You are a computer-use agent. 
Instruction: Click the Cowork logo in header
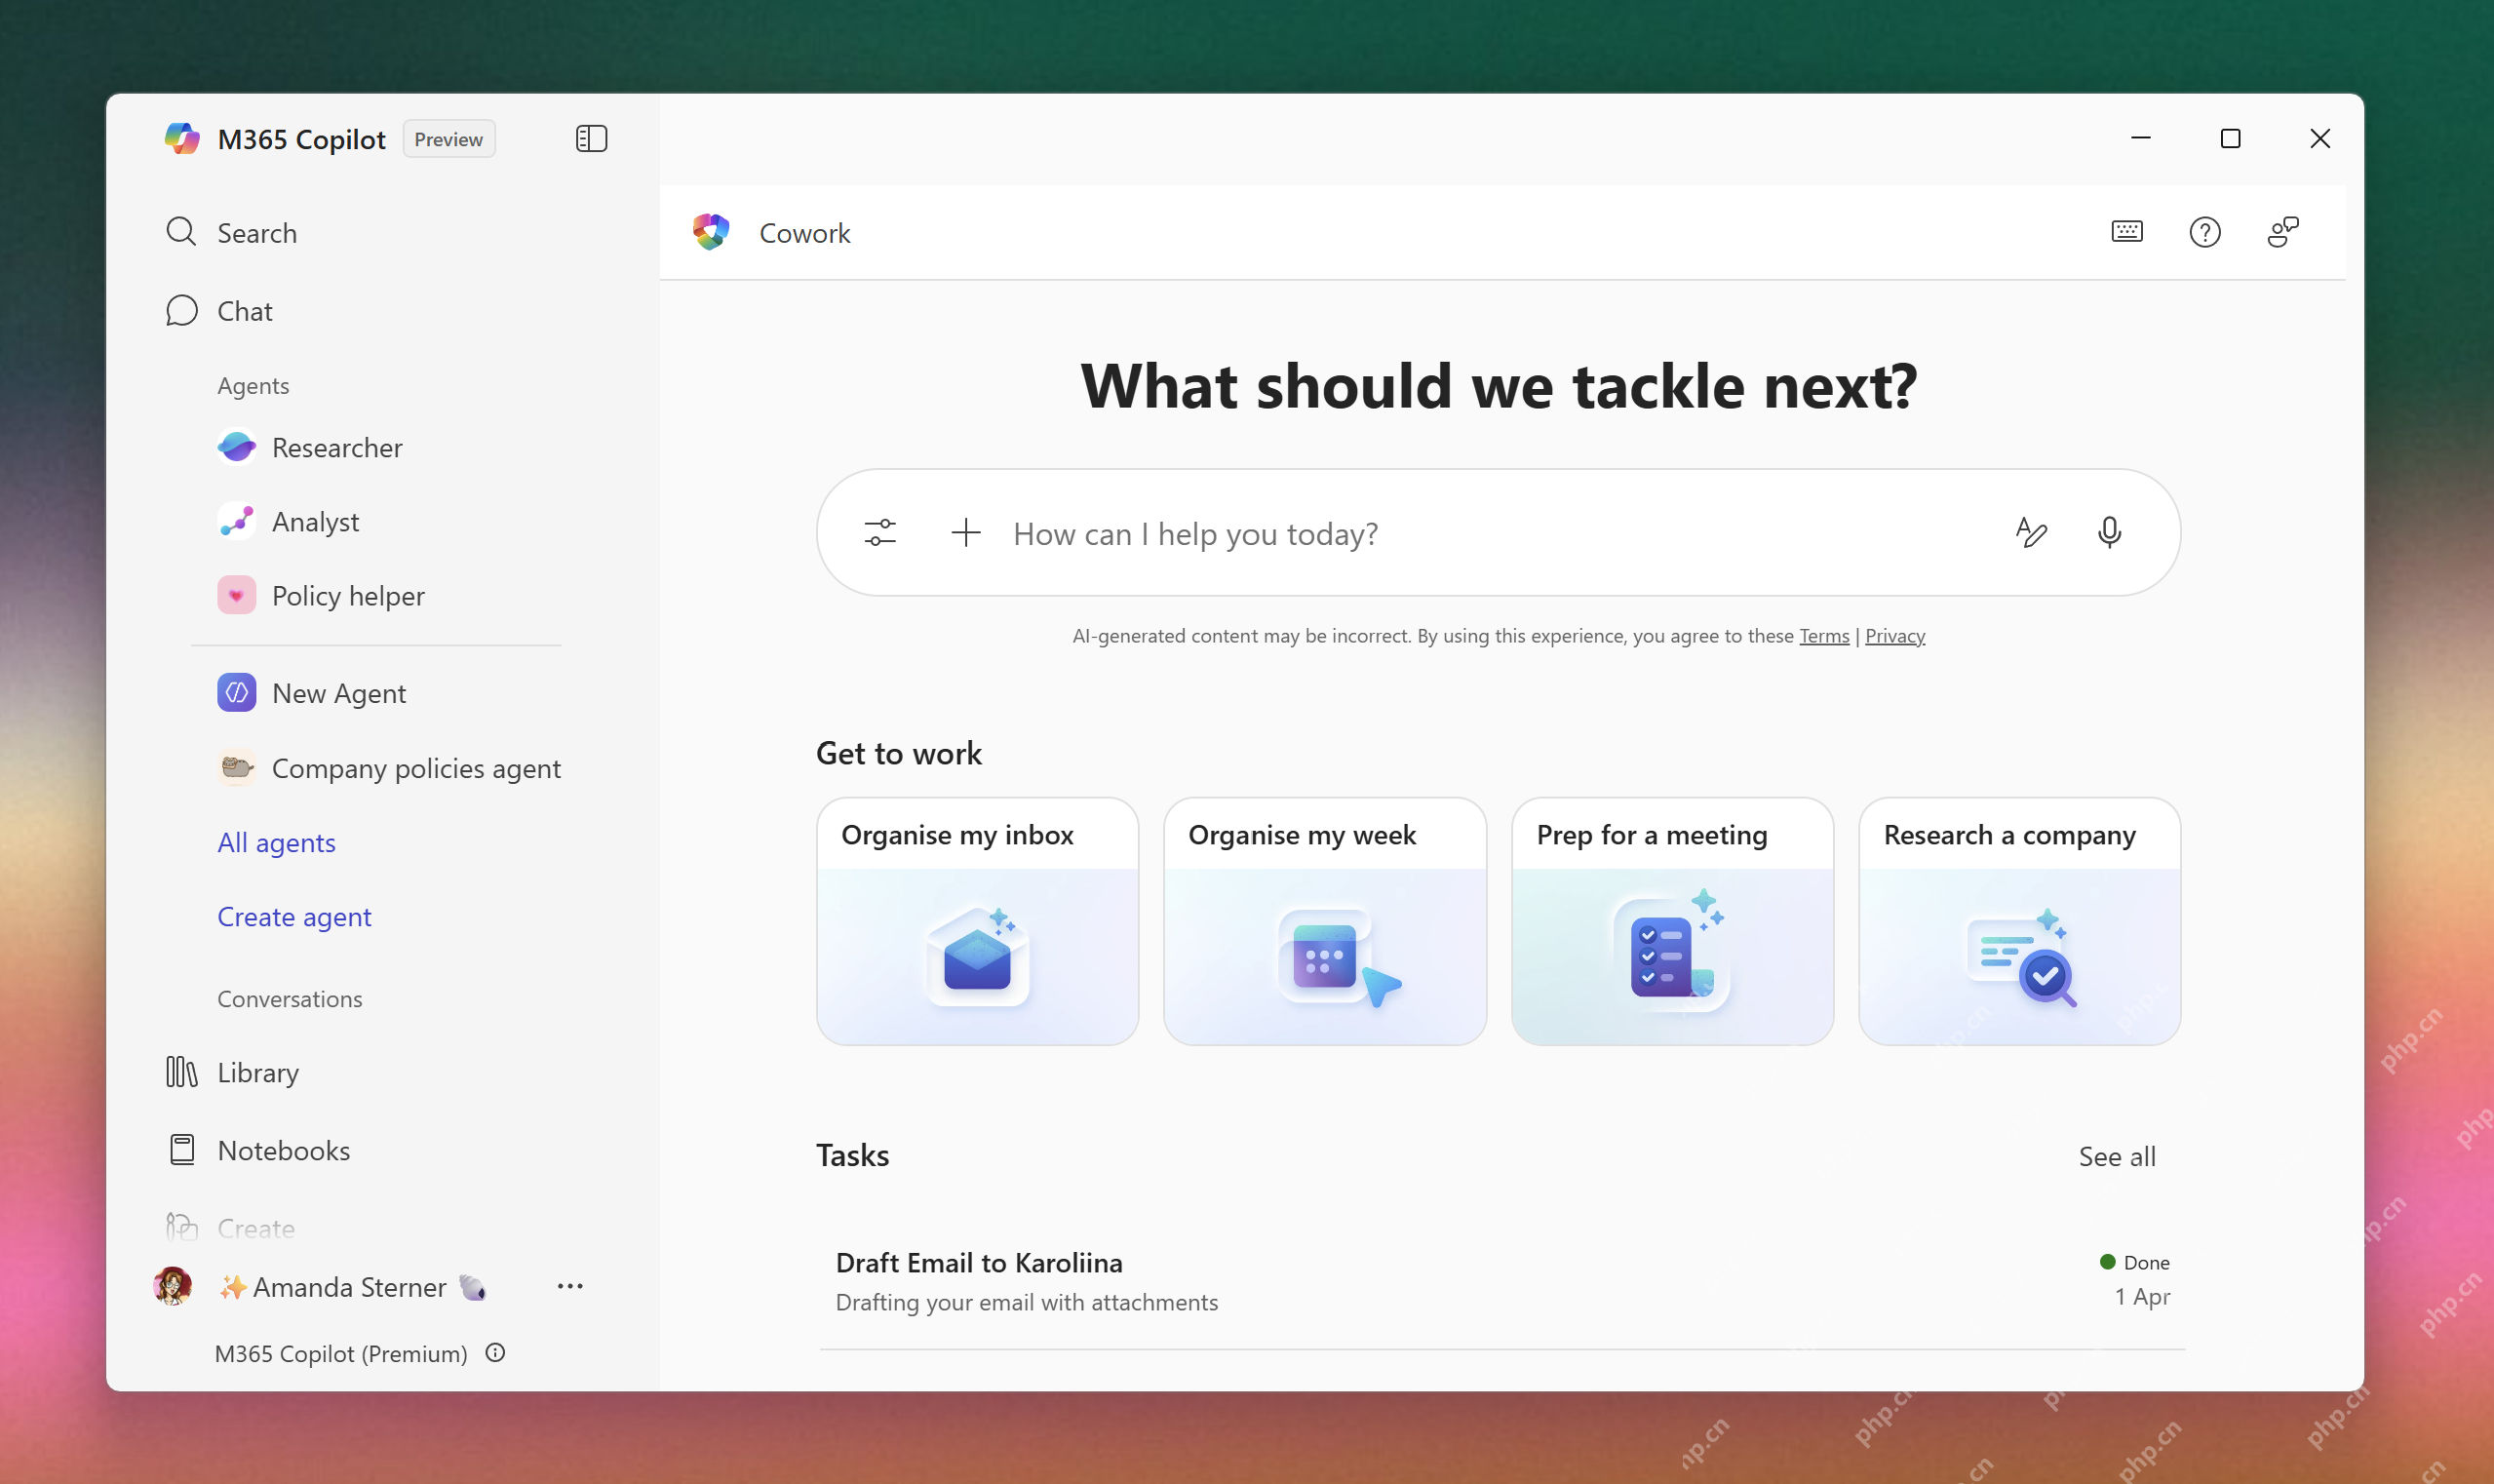(x=711, y=232)
